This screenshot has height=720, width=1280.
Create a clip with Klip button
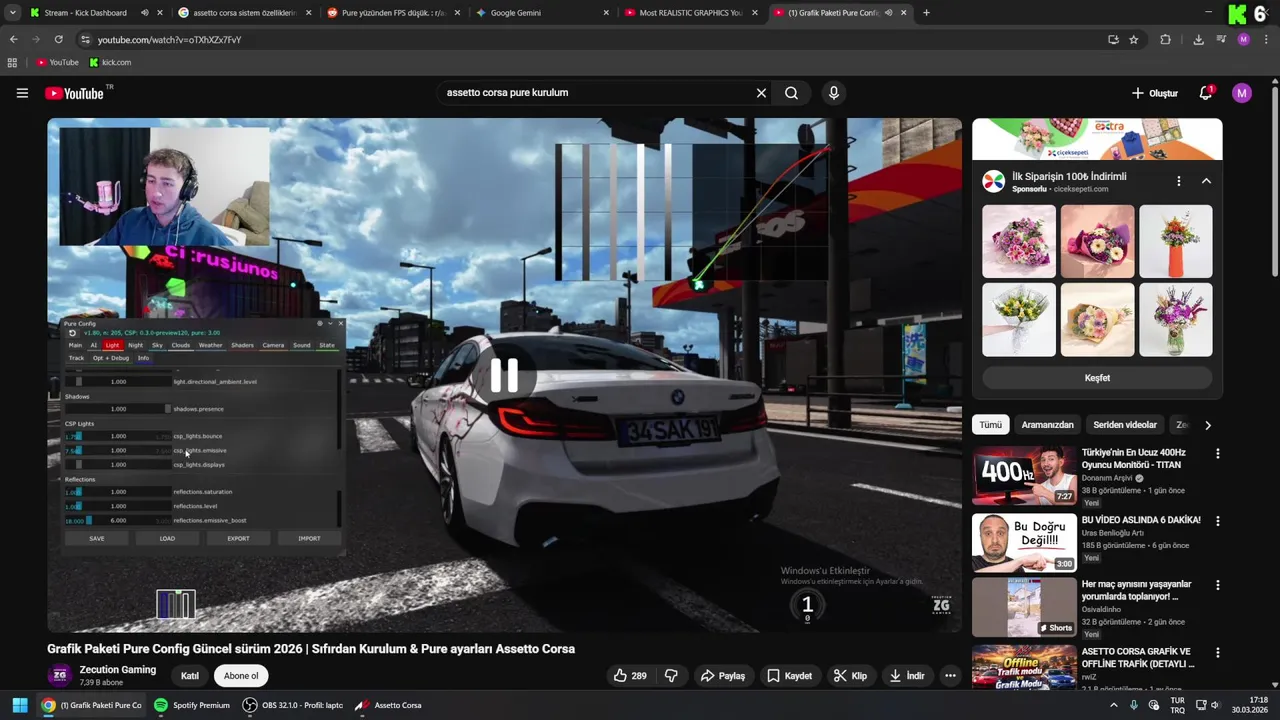coord(850,676)
